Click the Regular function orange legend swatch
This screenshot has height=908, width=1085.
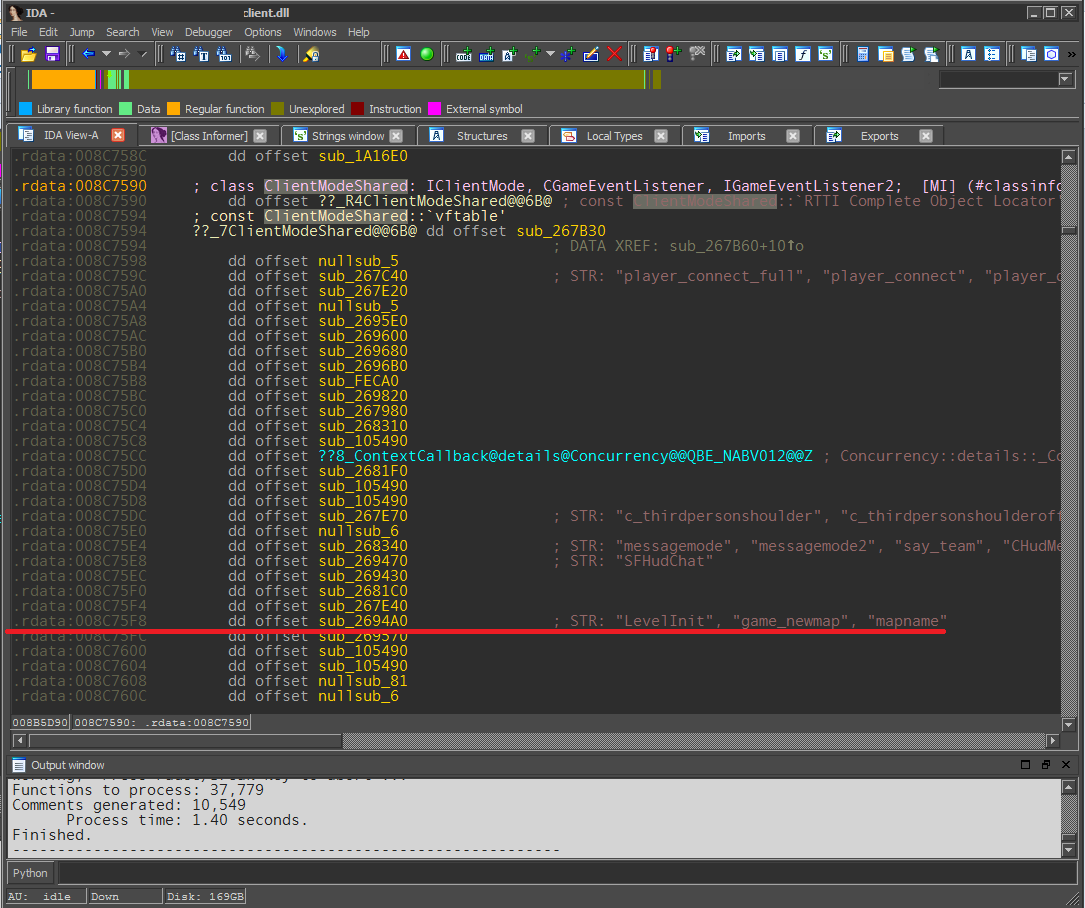click(174, 109)
